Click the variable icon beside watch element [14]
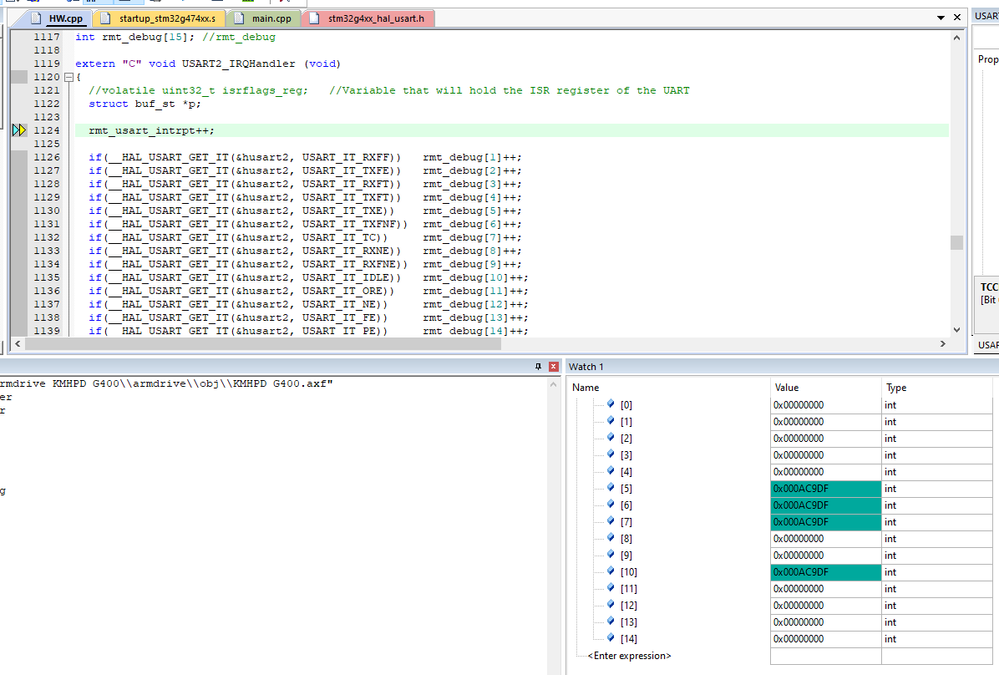Viewport: 999px width, 675px height. click(610, 638)
